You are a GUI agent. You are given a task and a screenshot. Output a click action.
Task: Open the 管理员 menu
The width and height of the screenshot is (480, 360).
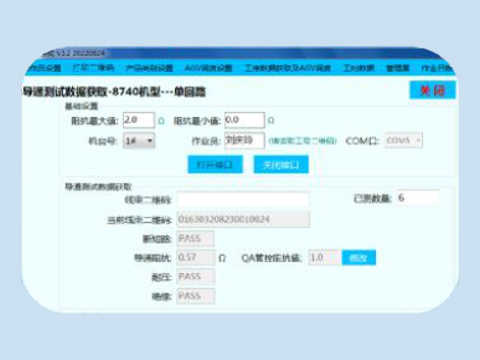[398, 68]
